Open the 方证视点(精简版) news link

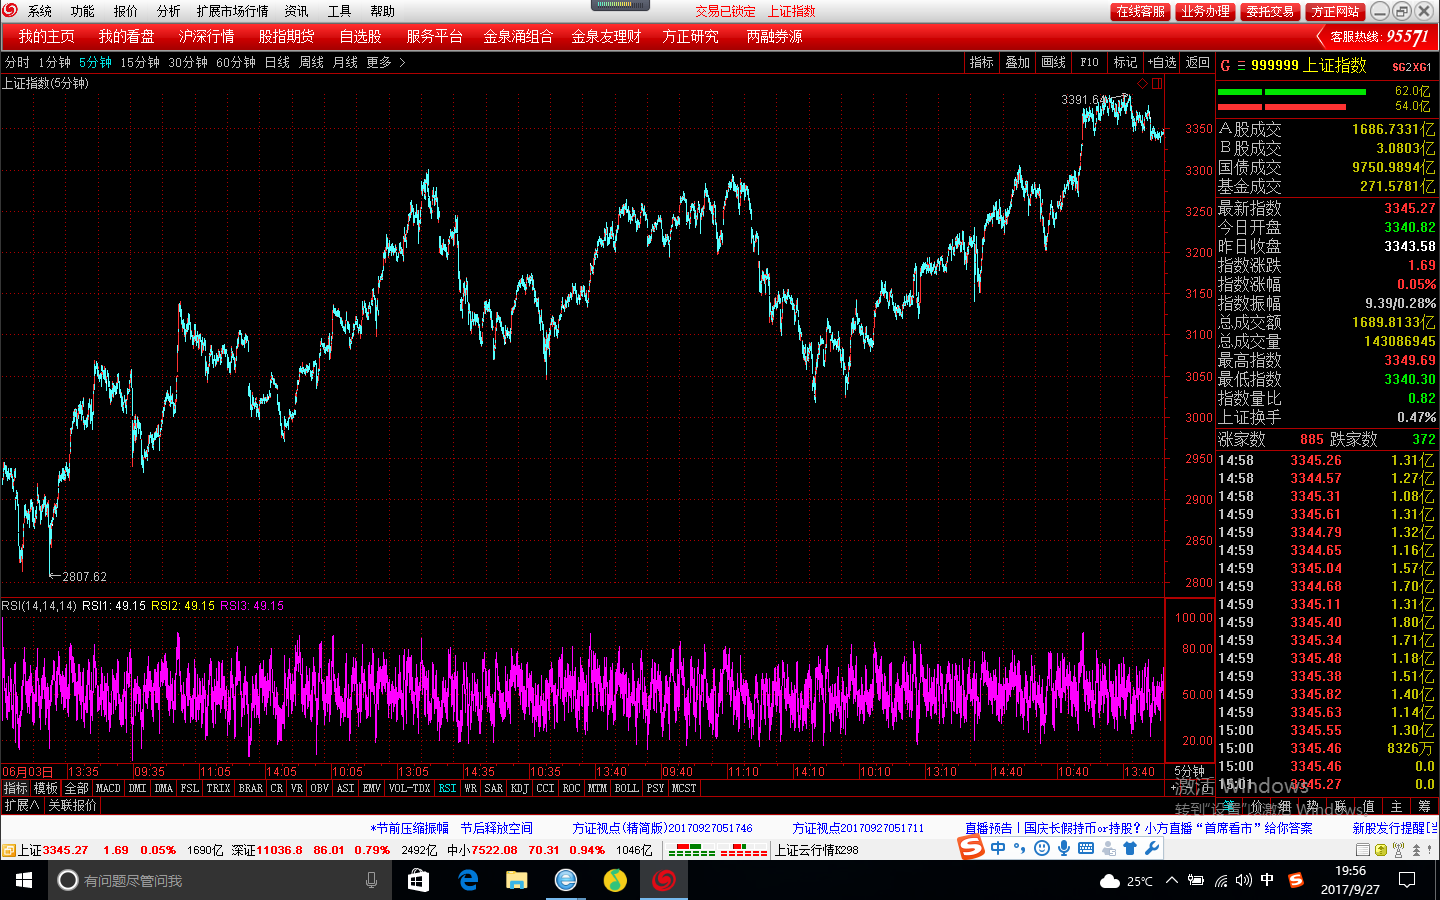[662, 828]
